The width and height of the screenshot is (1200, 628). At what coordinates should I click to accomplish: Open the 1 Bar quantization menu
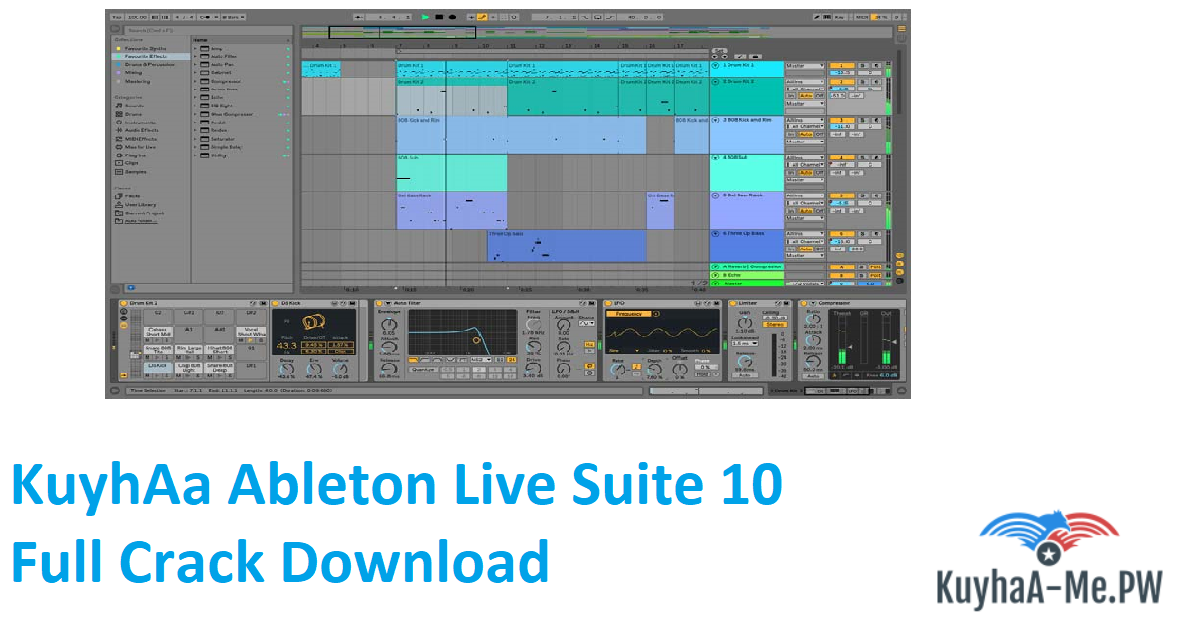[x=235, y=17]
